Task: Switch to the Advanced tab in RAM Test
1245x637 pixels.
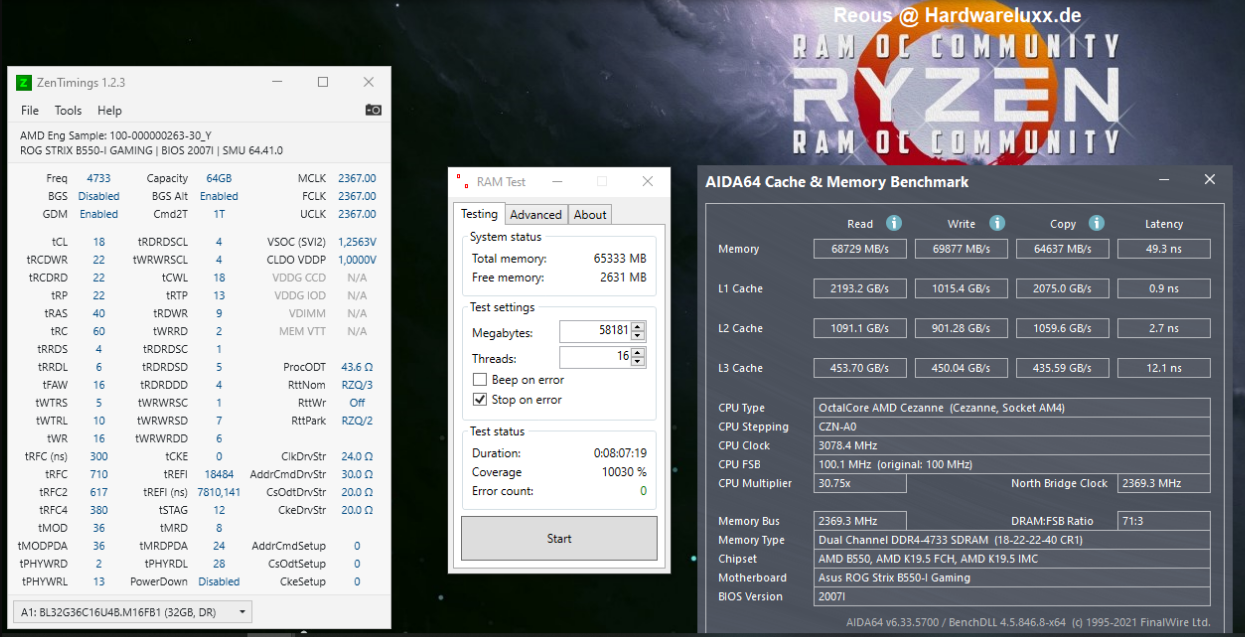Action: pyautogui.click(x=536, y=215)
